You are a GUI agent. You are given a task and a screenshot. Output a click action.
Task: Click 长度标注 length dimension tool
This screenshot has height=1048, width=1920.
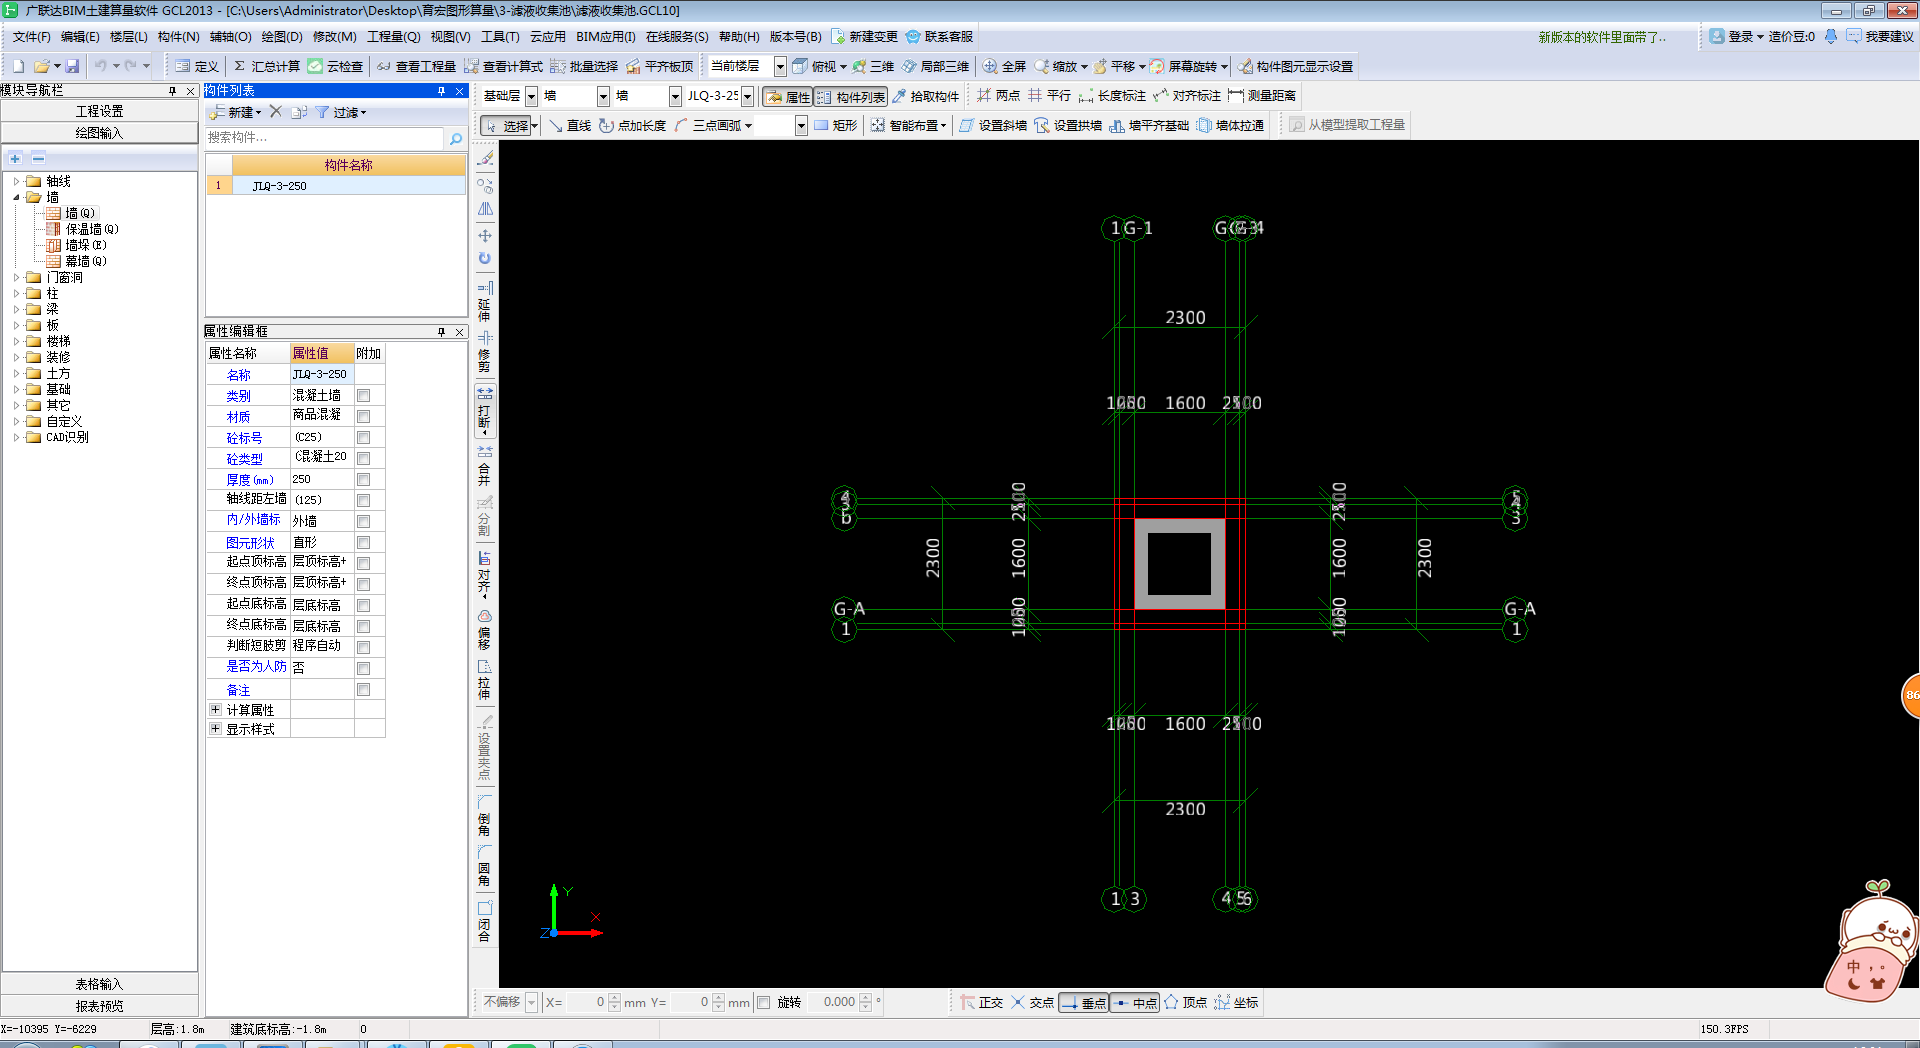click(1112, 95)
